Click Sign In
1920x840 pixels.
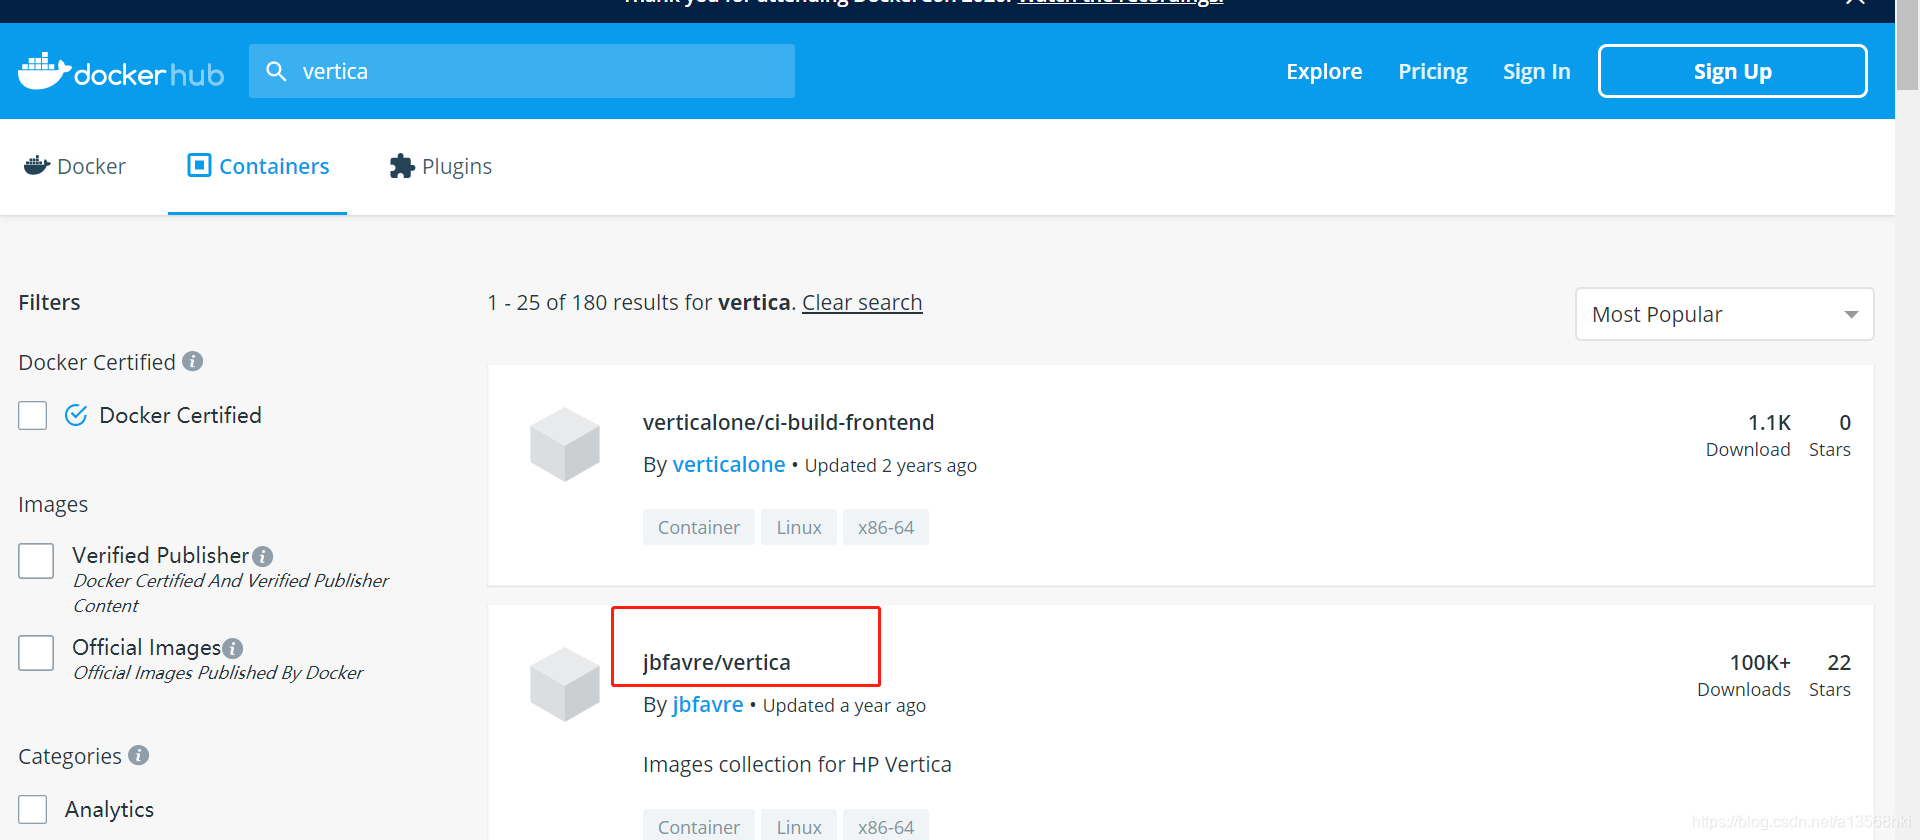tap(1537, 72)
